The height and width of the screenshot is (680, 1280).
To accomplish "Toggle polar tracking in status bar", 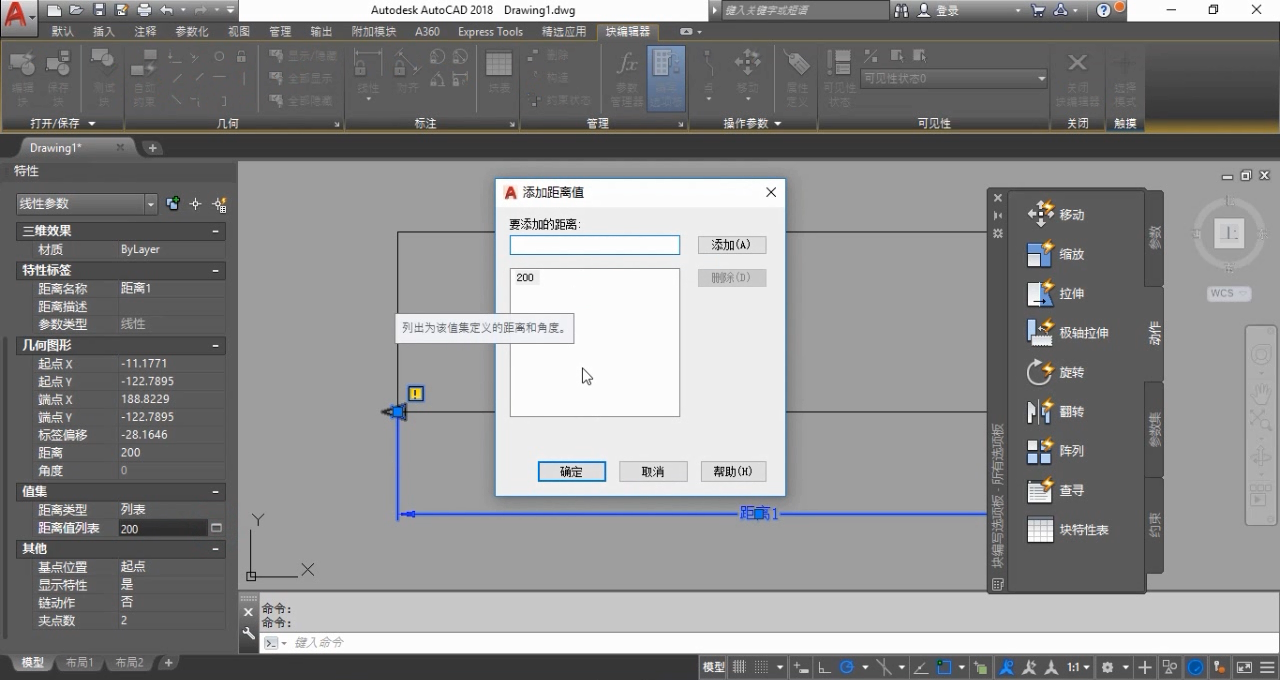I will (847, 667).
